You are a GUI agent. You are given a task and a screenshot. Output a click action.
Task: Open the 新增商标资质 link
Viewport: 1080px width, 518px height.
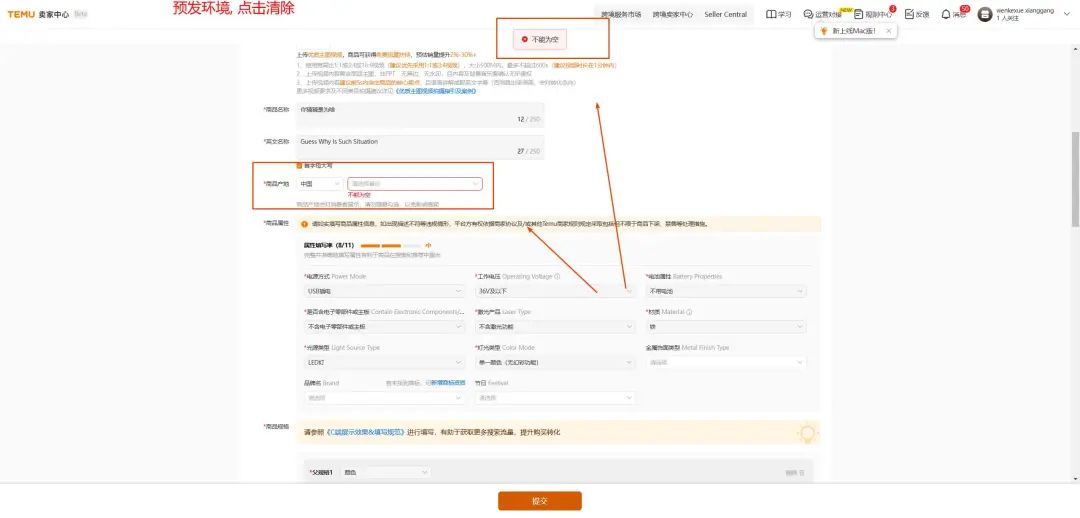[447, 383]
